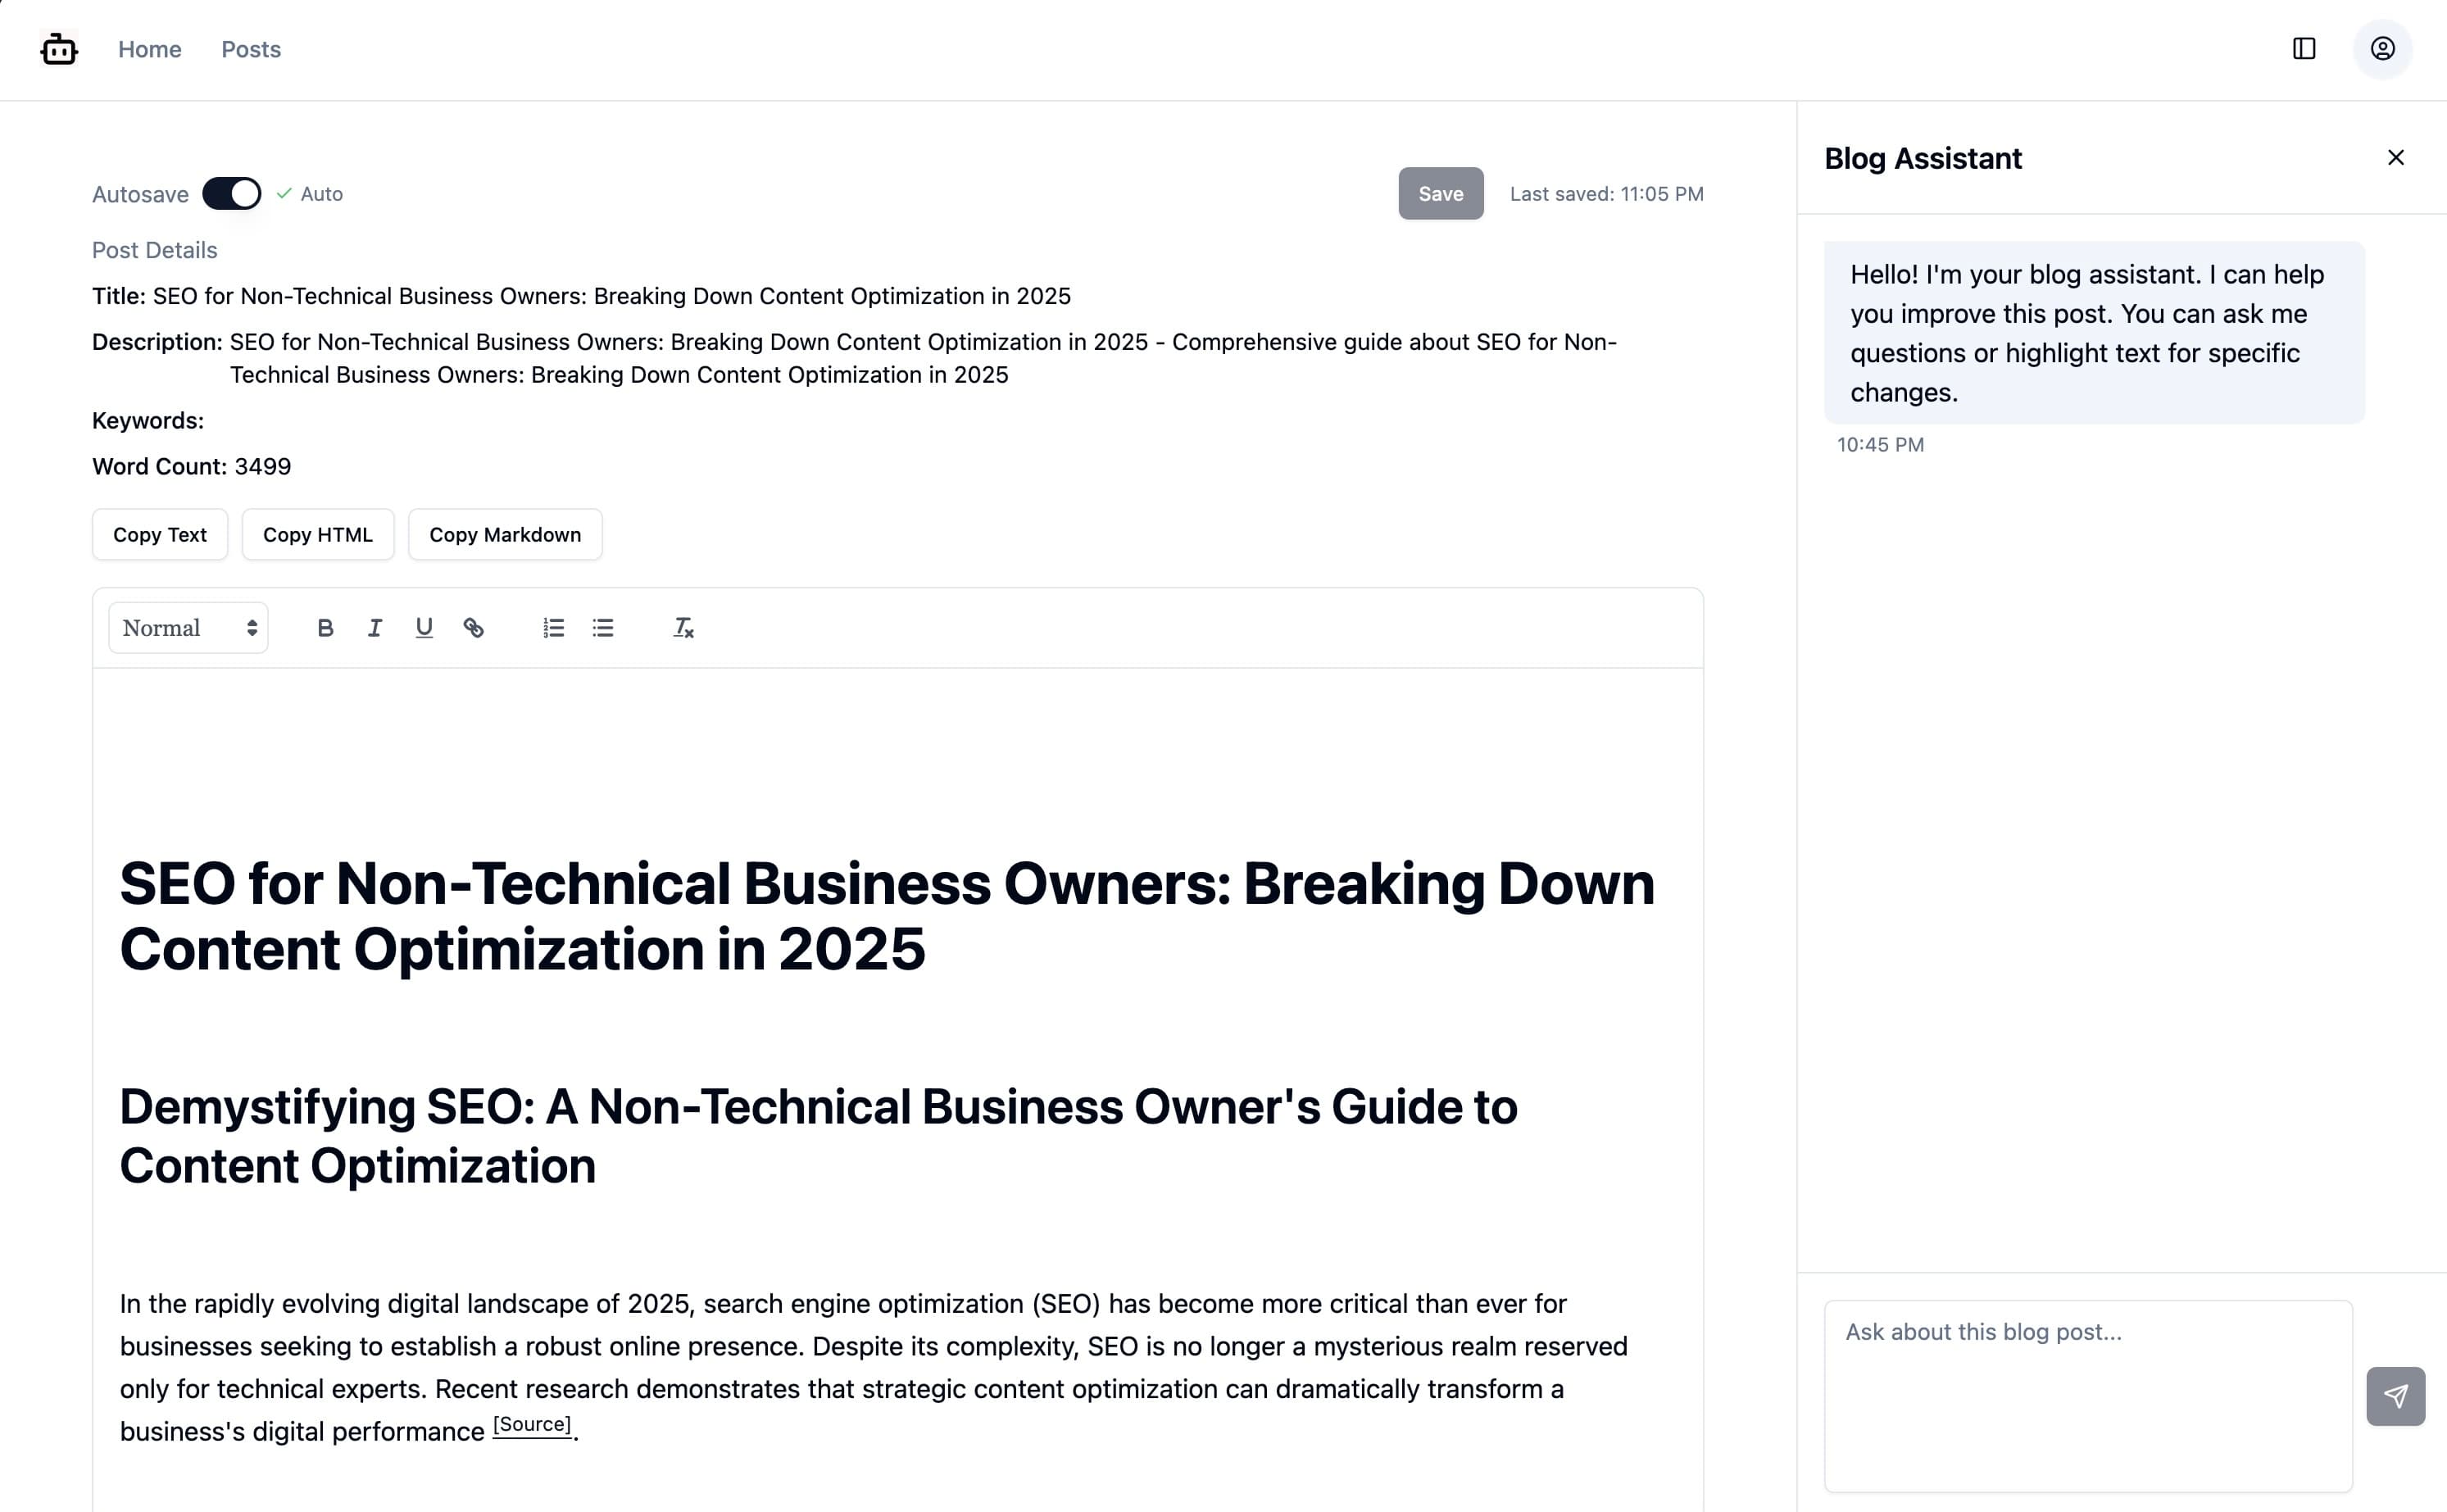Image resolution: width=2447 pixels, height=1512 pixels.
Task: Click the Blog Assistant panel title
Action: (1922, 158)
